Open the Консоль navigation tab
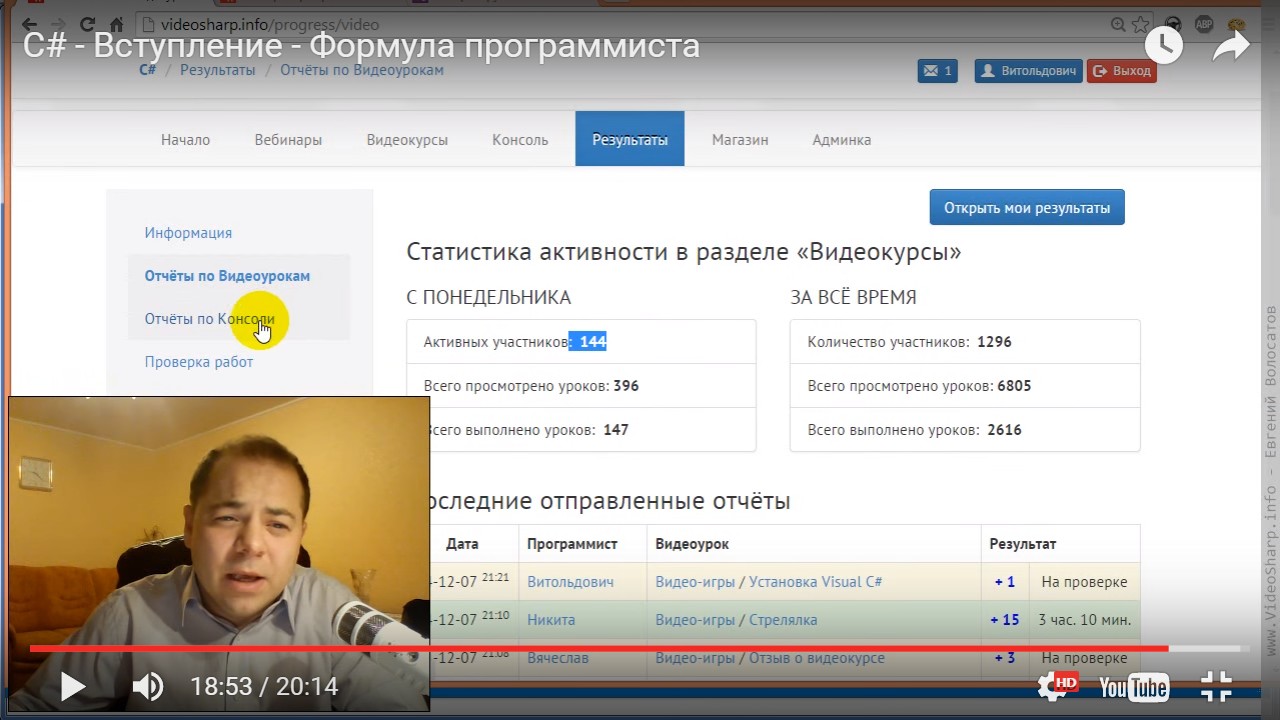 pos(520,139)
